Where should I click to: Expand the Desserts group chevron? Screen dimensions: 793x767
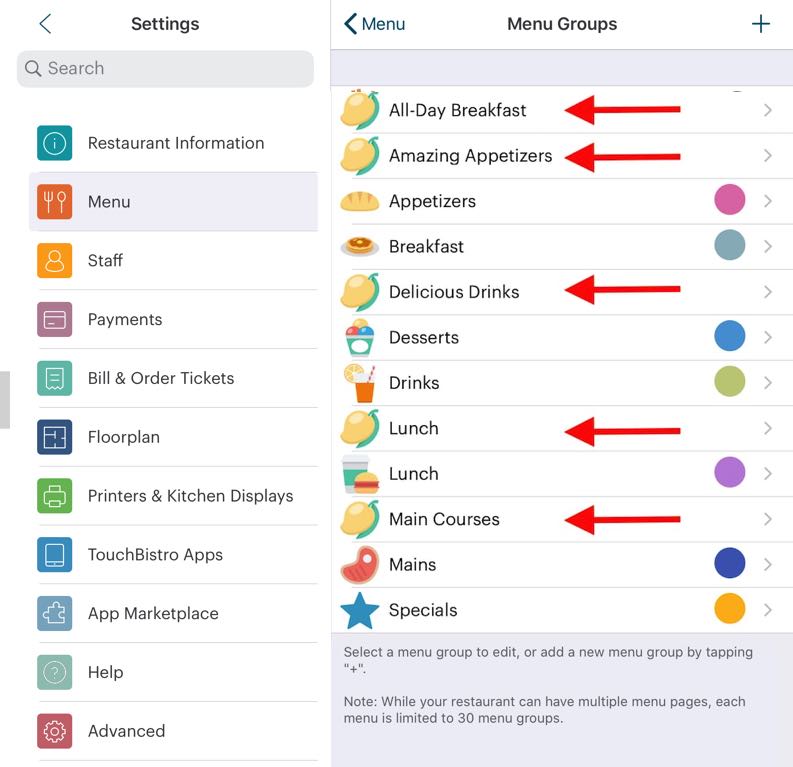click(x=767, y=337)
